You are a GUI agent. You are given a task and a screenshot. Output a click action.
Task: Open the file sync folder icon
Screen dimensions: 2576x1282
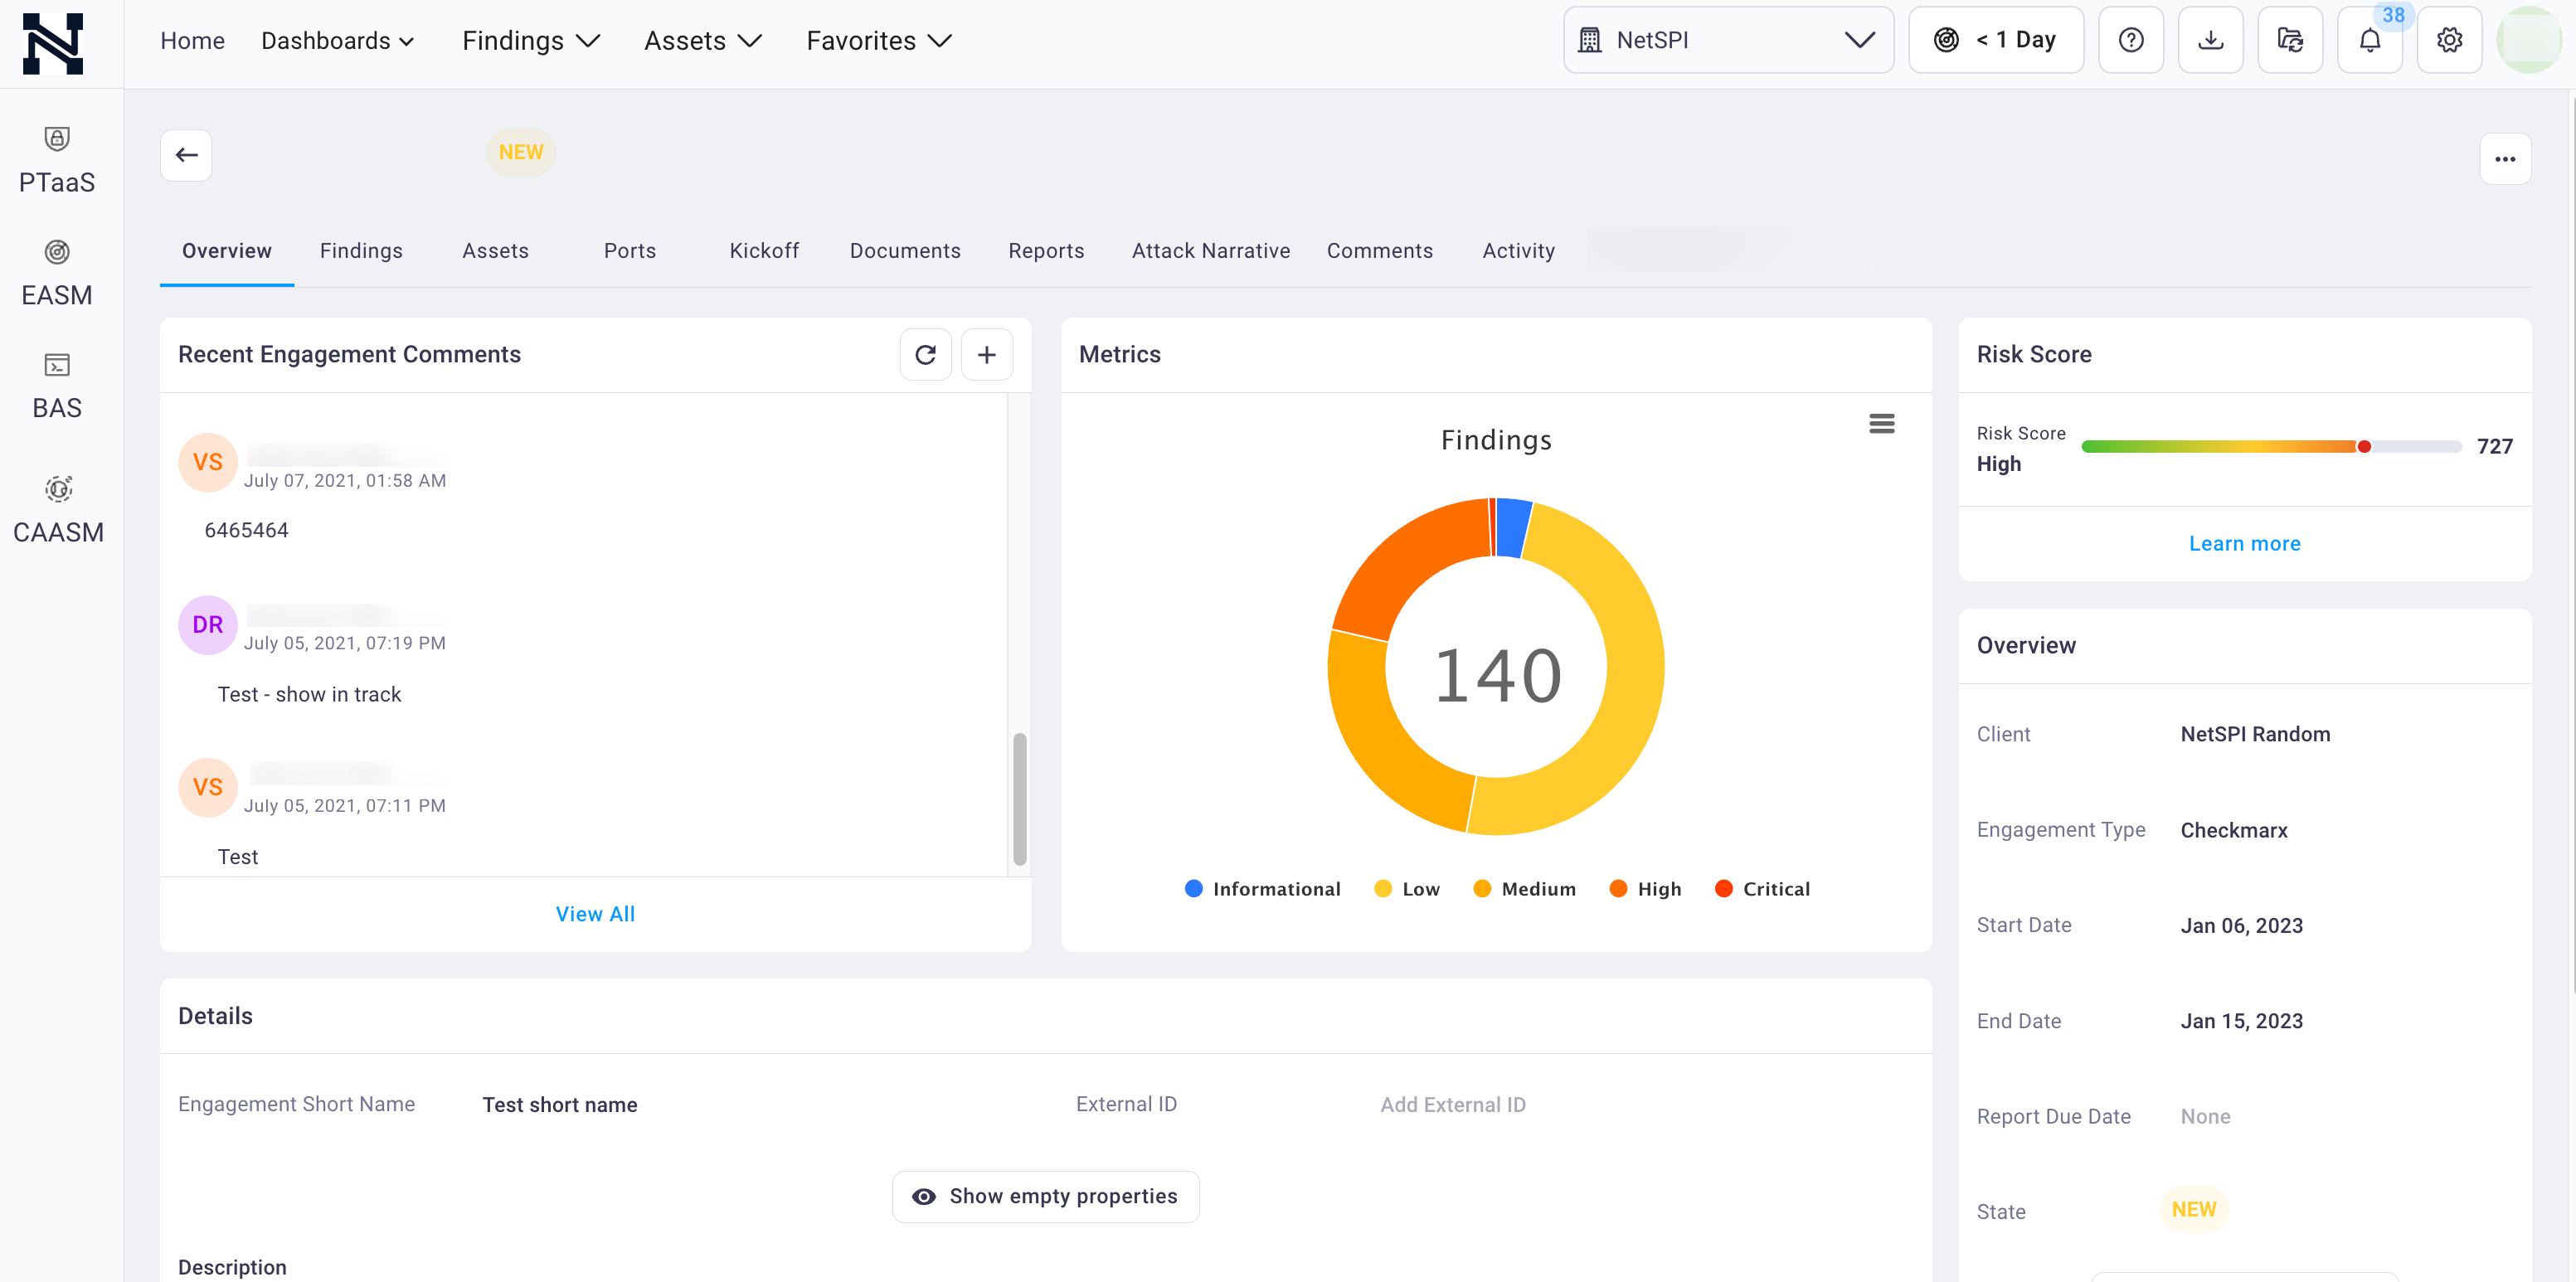pyautogui.click(x=2290, y=40)
